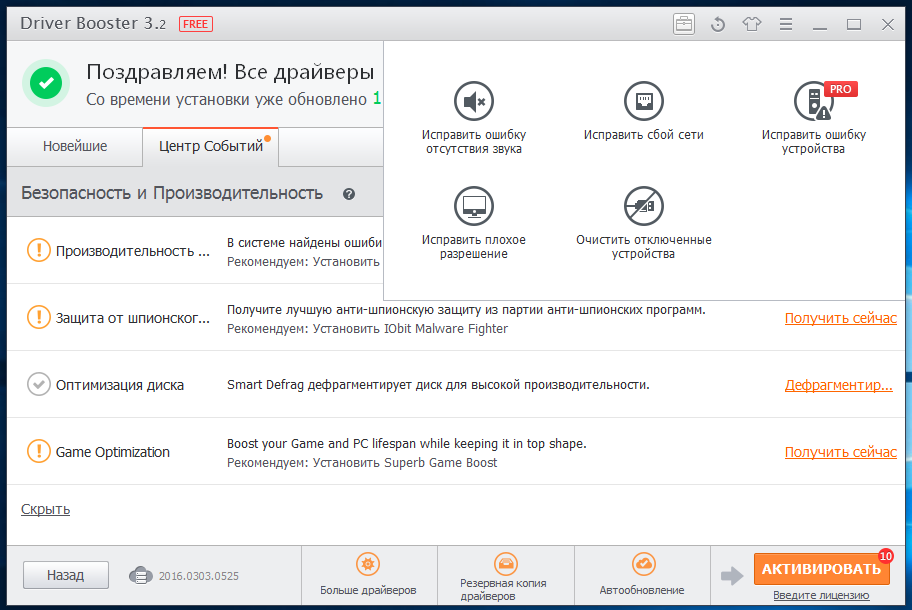Image resolution: width=912 pixels, height=610 pixels.
Task: Open the toolbox (tools) icon in title bar
Action: point(684,24)
